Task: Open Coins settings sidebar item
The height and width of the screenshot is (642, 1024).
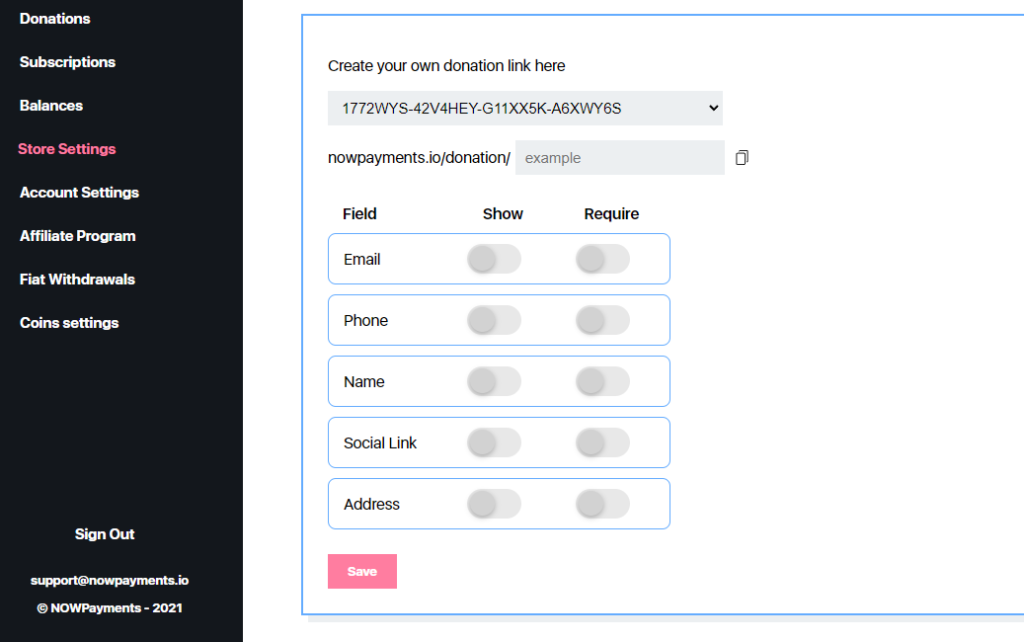Action: pos(69,323)
